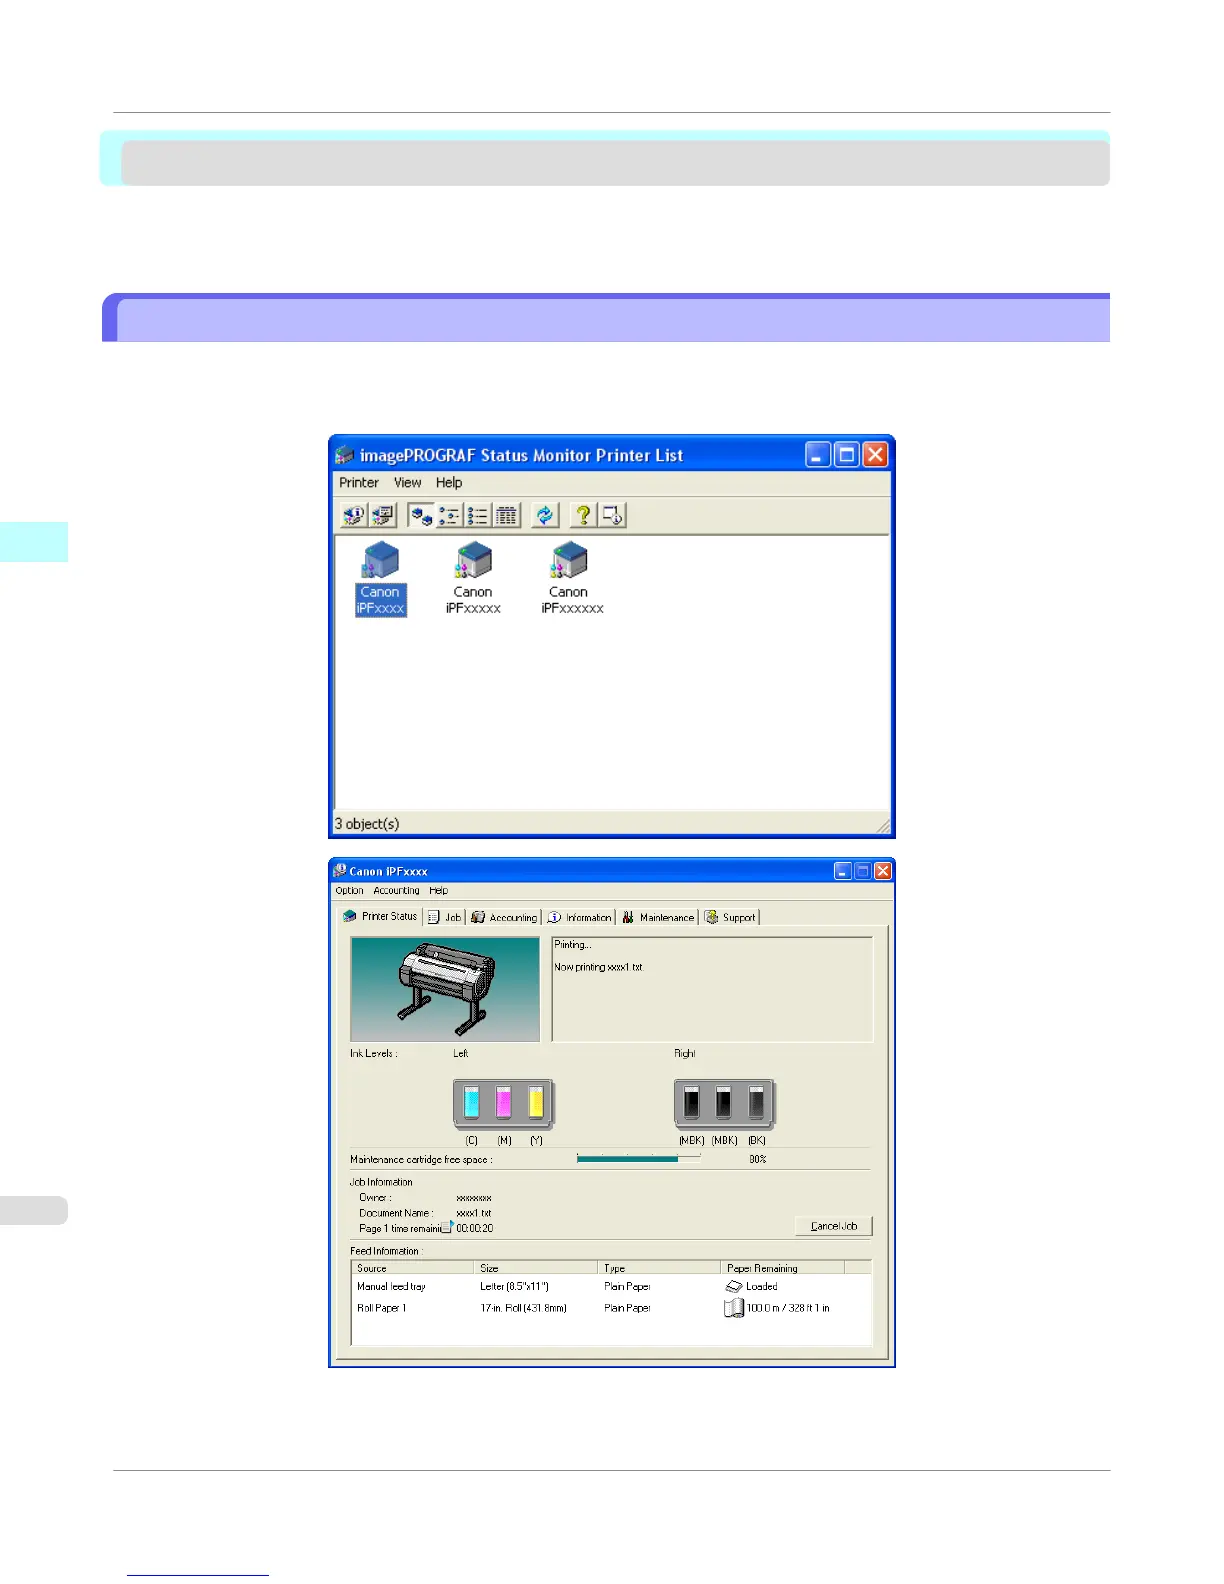This screenshot has height=1584, width=1224.
Task: Select the Manual feed tray row
Action: pos(611,1286)
